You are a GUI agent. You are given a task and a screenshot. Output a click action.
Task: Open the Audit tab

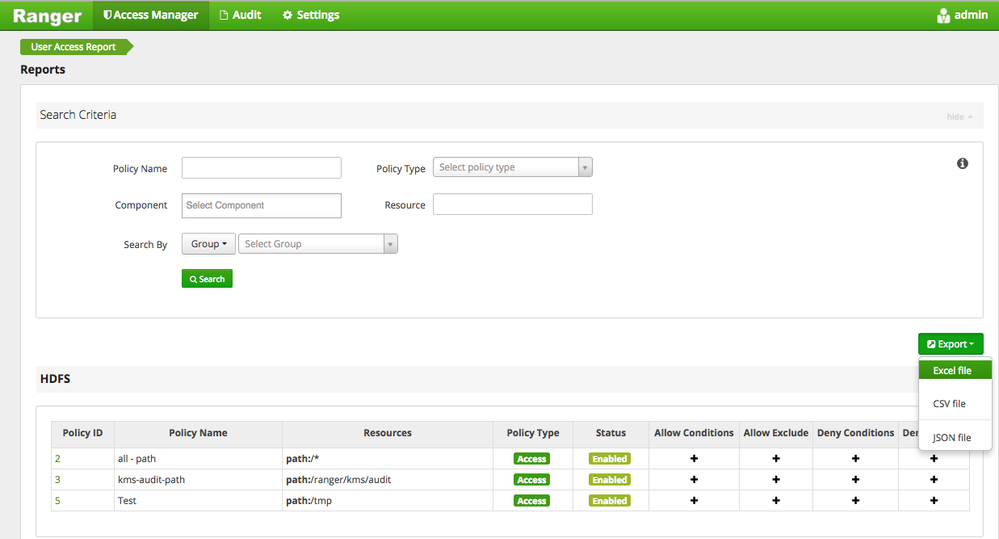click(240, 15)
